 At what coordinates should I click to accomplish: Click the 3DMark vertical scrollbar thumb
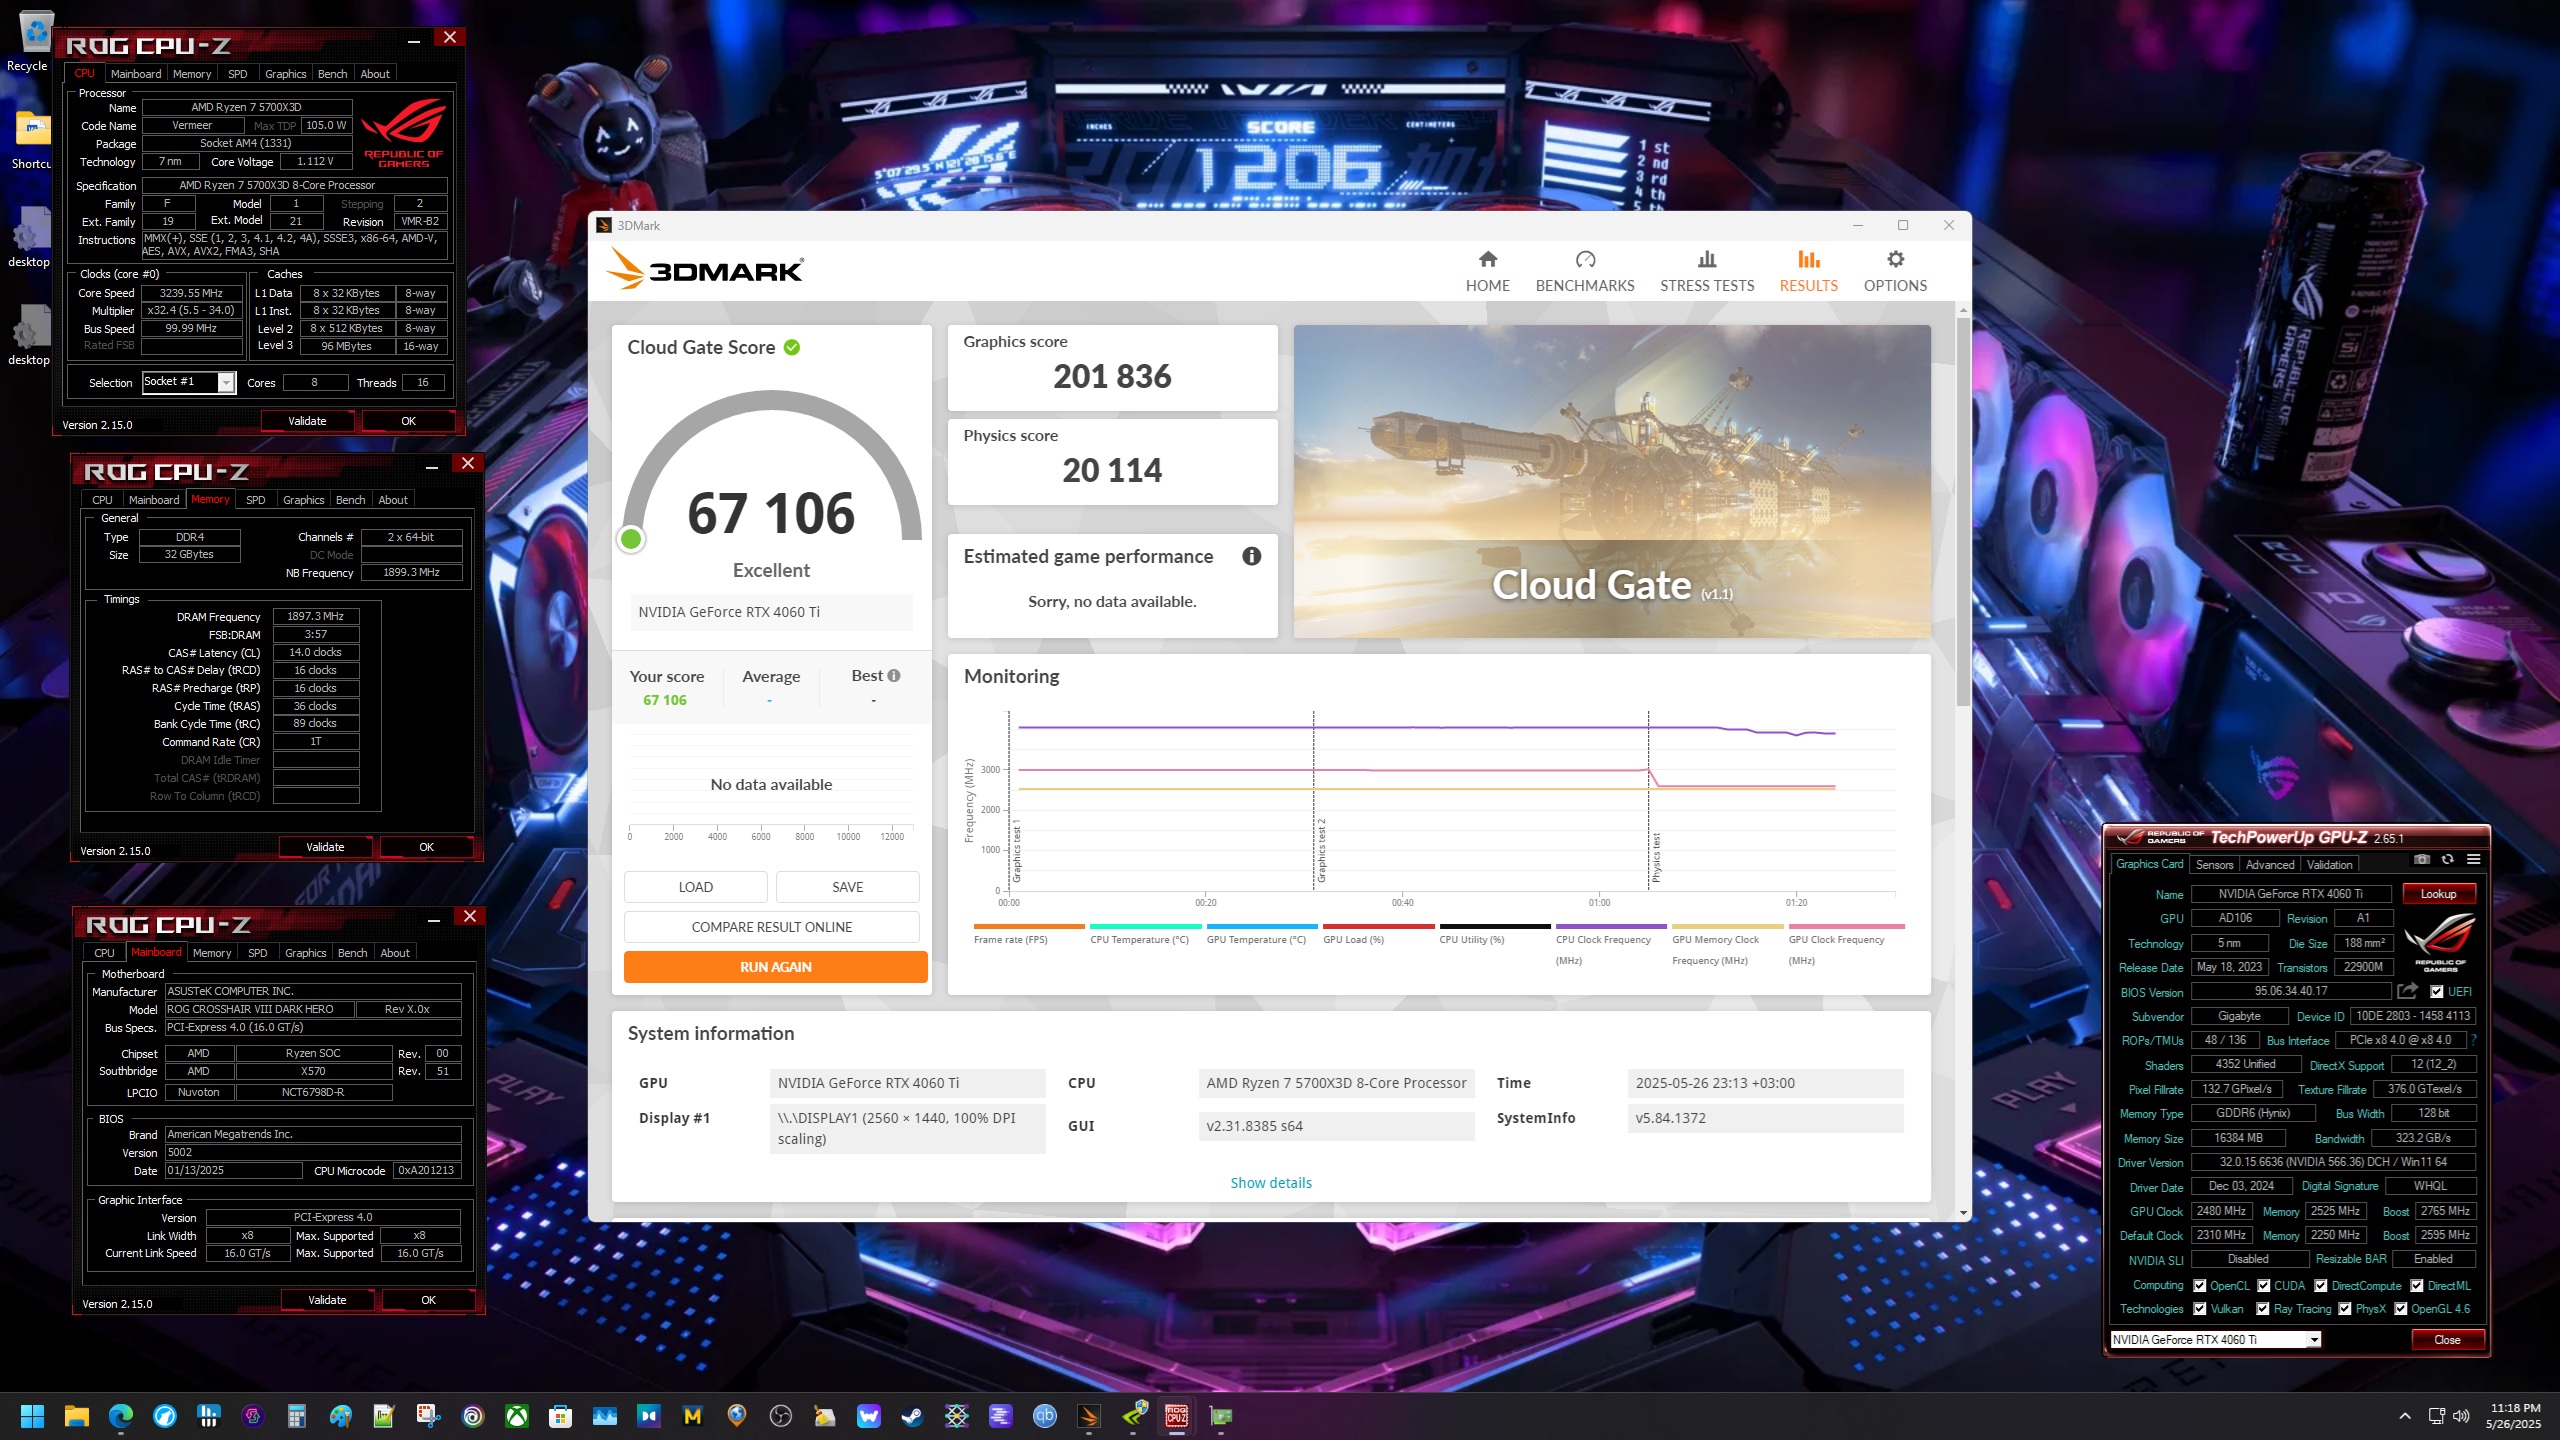(1963, 510)
